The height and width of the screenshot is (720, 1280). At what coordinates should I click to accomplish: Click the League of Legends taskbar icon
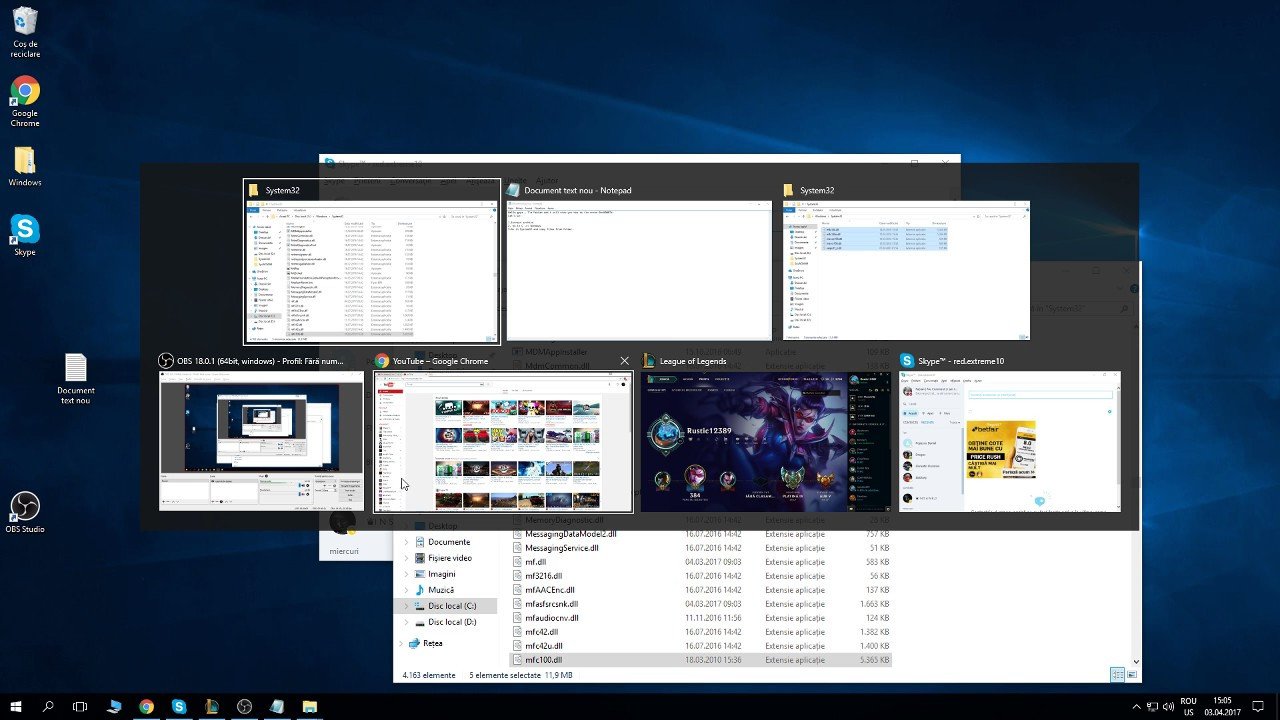coord(211,707)
